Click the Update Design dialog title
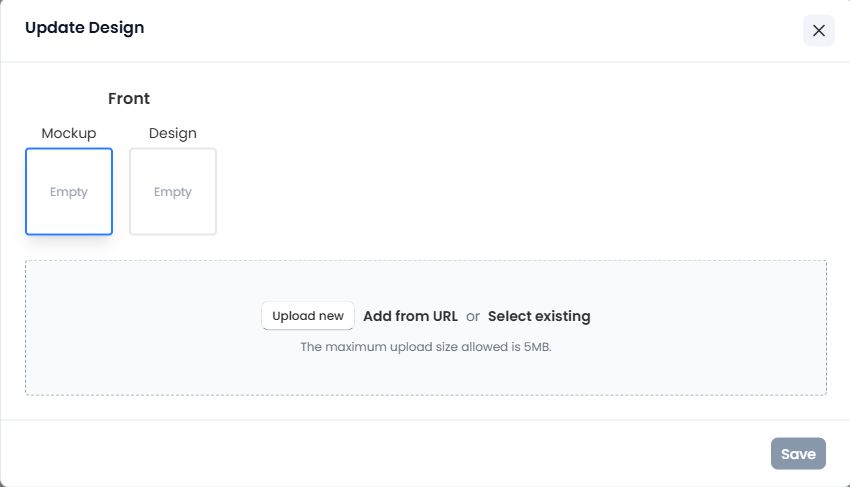This screenshot has height=487, width=850. point(84,28)
